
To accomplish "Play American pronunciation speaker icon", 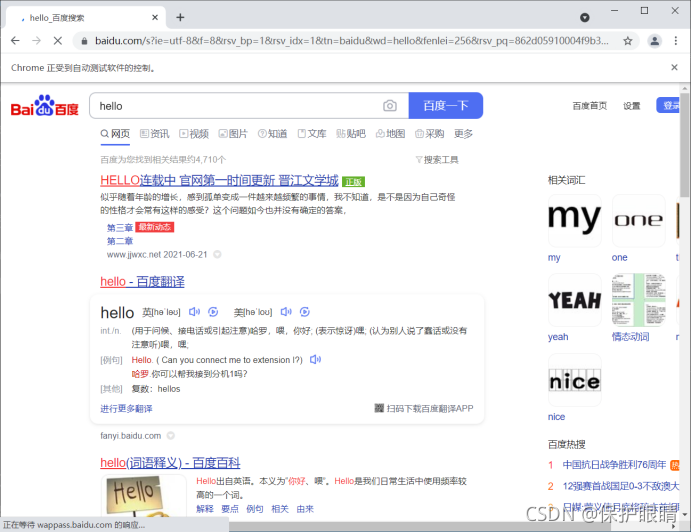I will 286,312.
